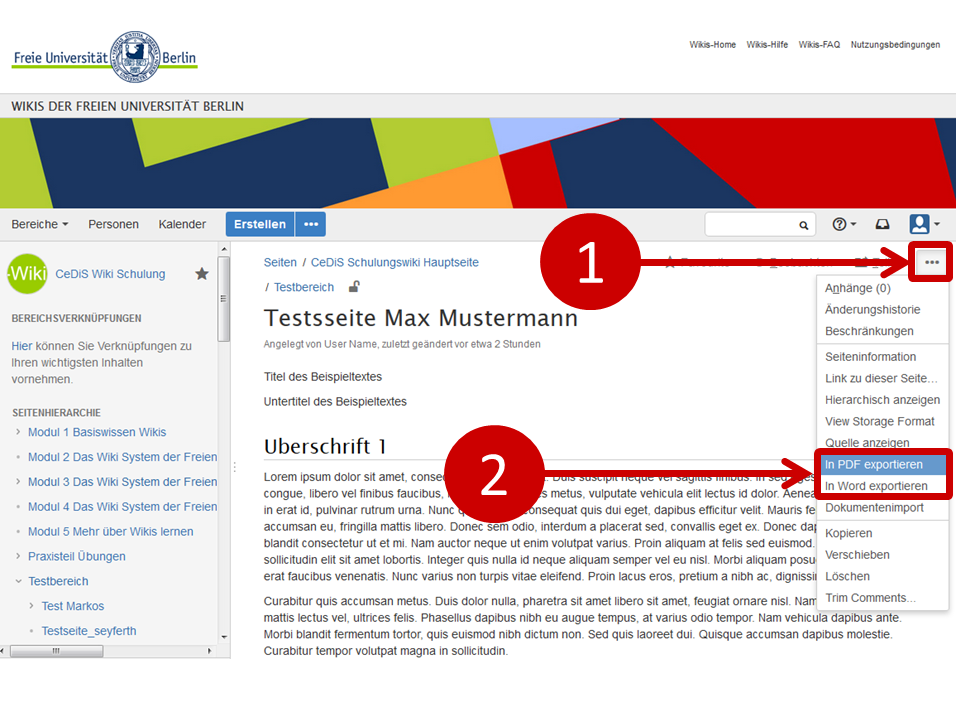Viewport: 960px width, 720px height.
Task: Open the Wikis-FAQ link
Action: click(x=819, y=45)
